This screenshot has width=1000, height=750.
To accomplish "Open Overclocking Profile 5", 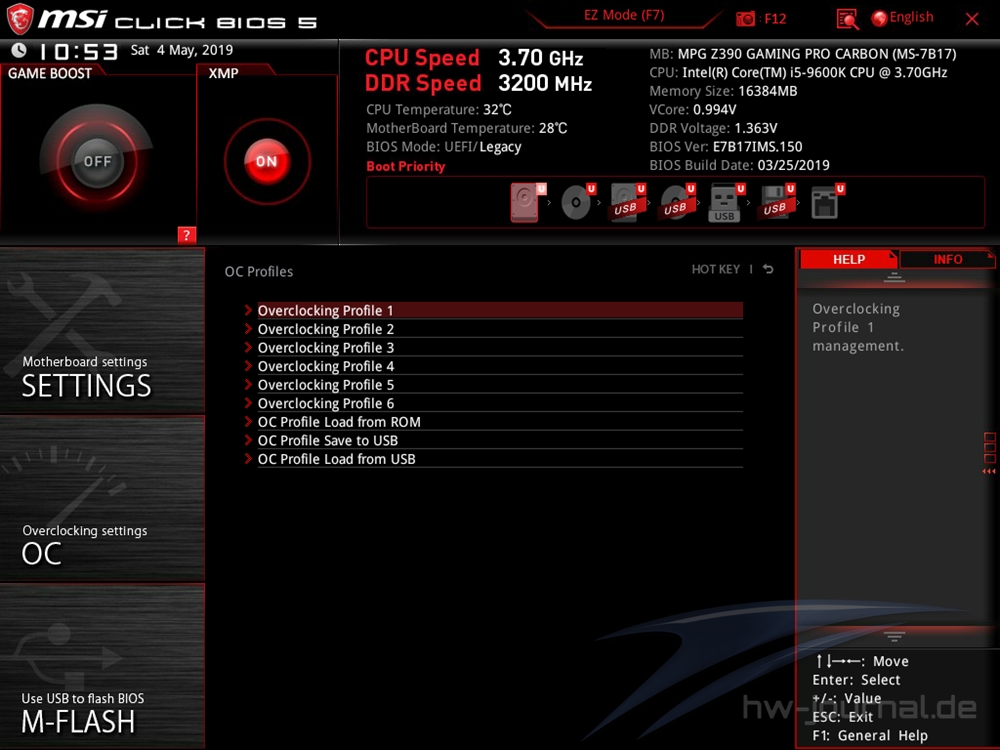I will coord(500,385).
